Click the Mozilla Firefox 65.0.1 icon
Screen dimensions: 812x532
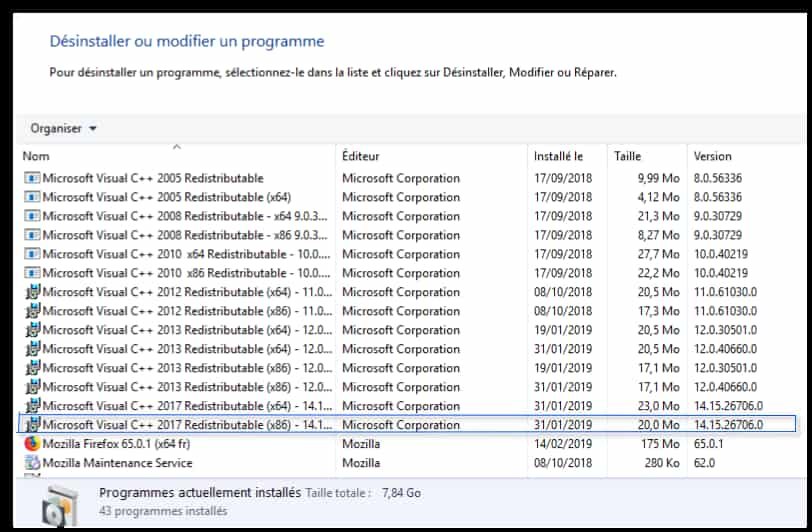point(32,444)
